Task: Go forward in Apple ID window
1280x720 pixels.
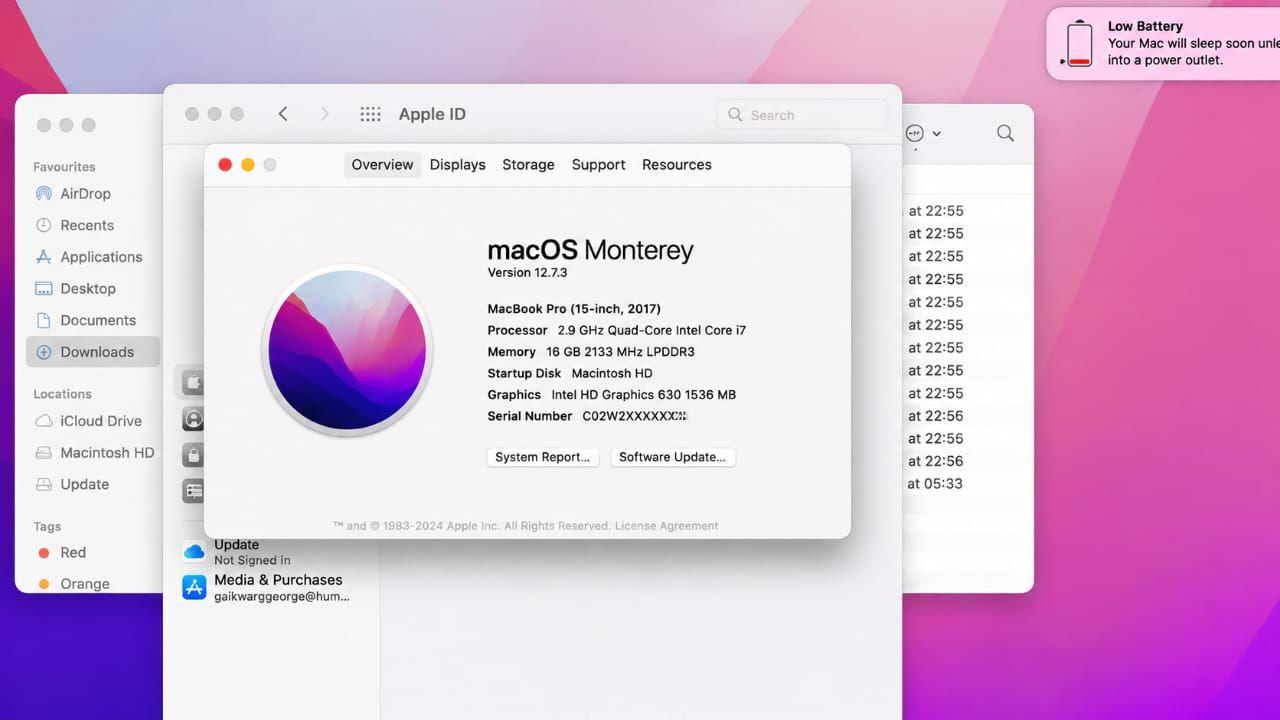Action: pos(324,114)
